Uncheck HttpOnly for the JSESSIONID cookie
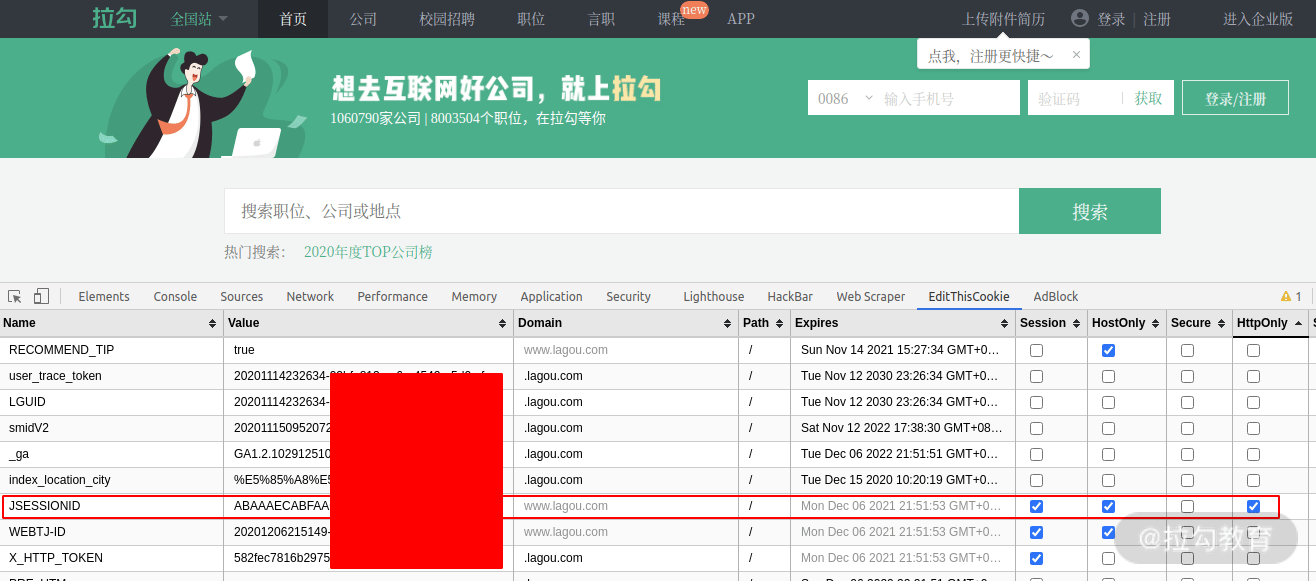Viewport: 1316px width, 581px height. click(x=1253, y=506)
